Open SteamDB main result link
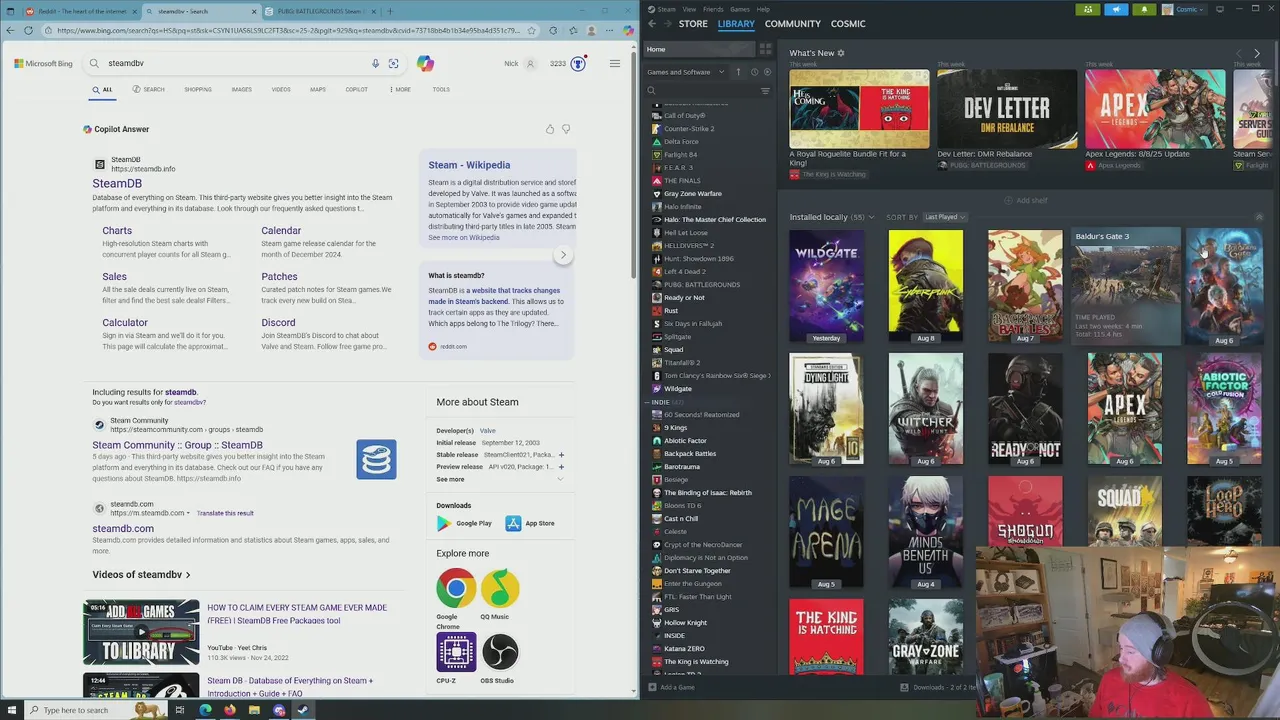The width and height of the screenshot is (1280, 720). click(x=117, y=184)
